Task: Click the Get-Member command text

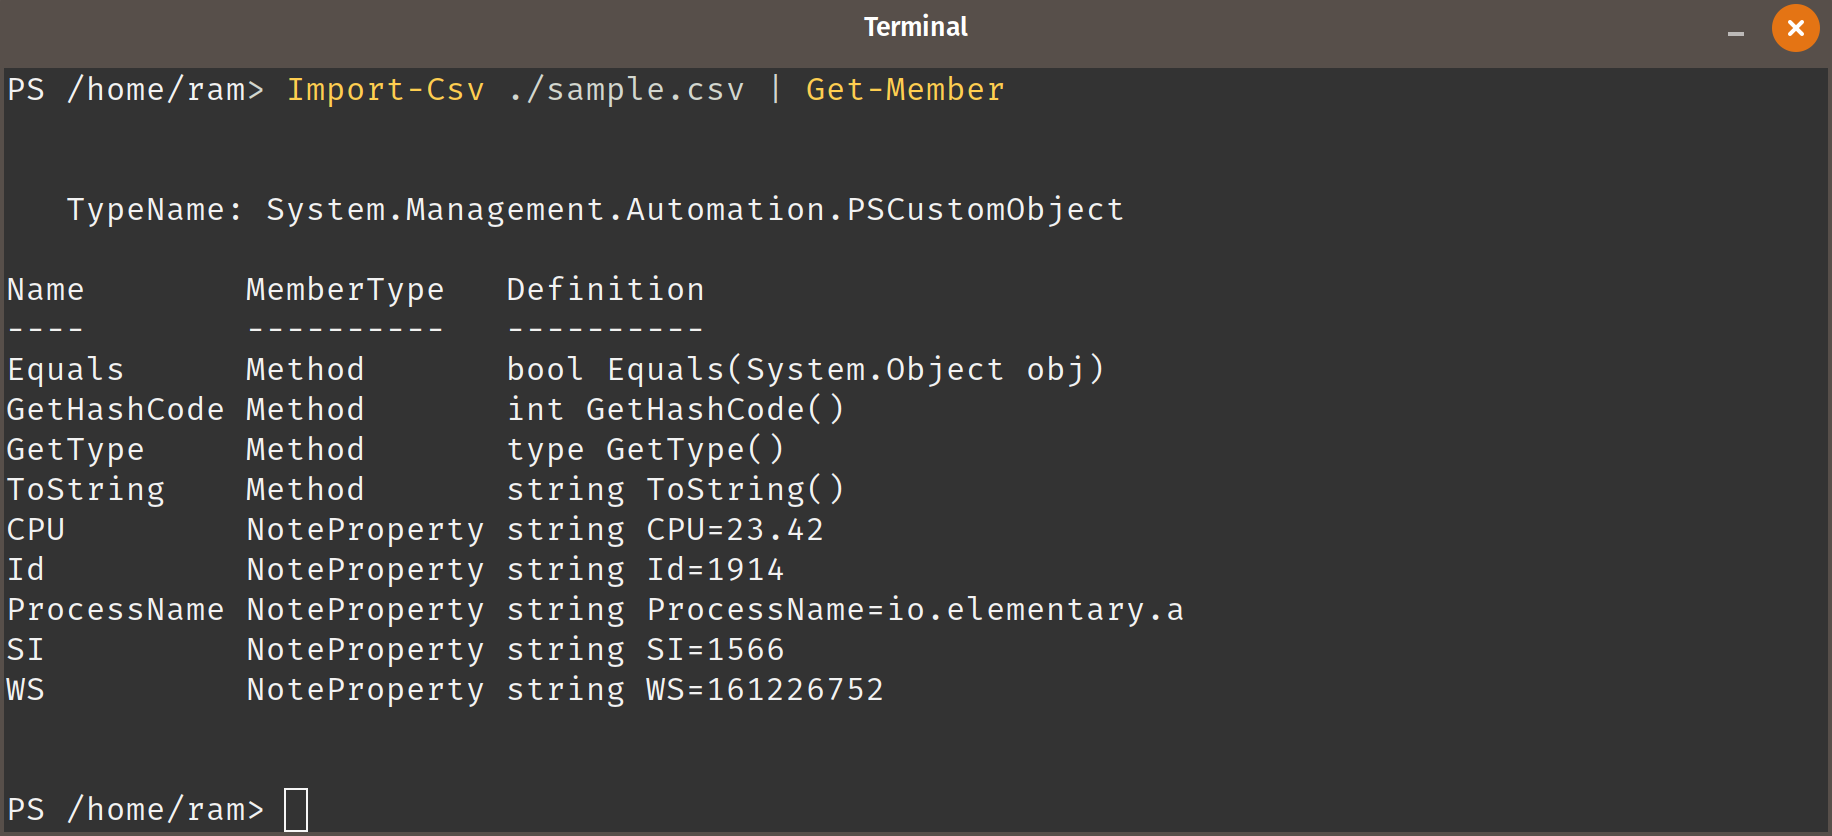Action: pyautogui.click(x=905, y=90)
